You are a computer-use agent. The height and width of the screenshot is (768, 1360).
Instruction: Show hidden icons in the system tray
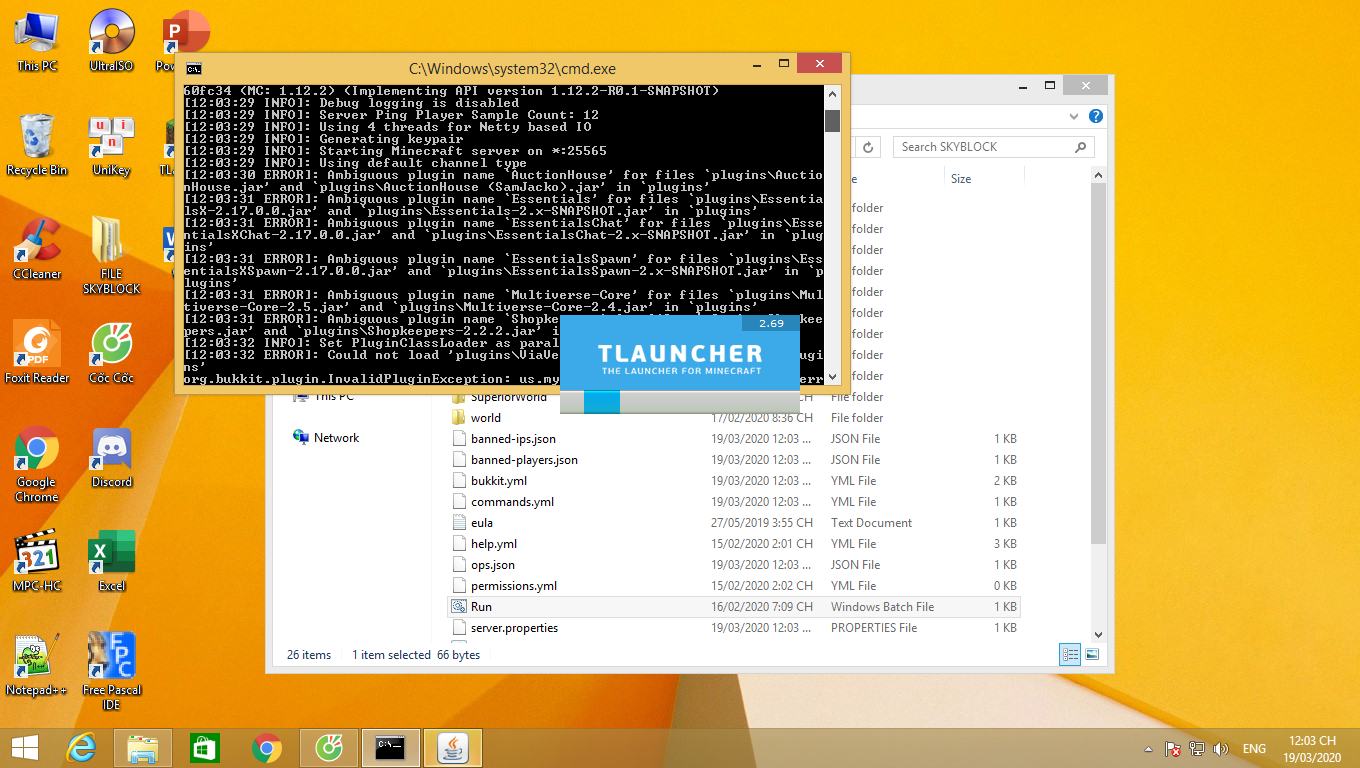tap(1148, 748)
